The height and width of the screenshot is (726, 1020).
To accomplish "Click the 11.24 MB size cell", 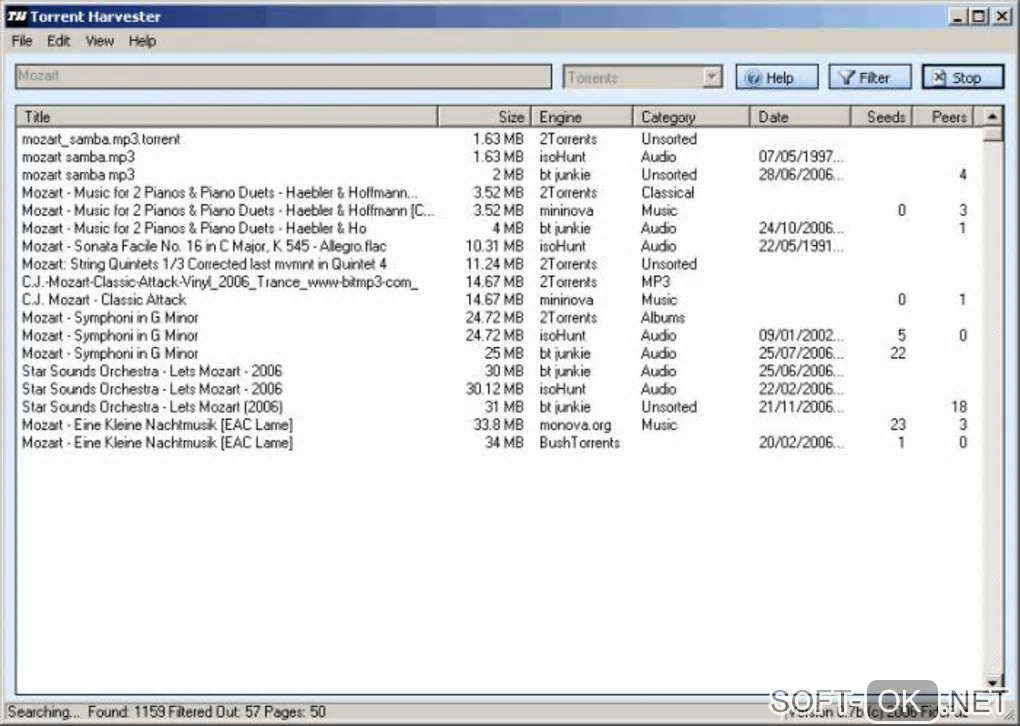I will click(494, 263).
